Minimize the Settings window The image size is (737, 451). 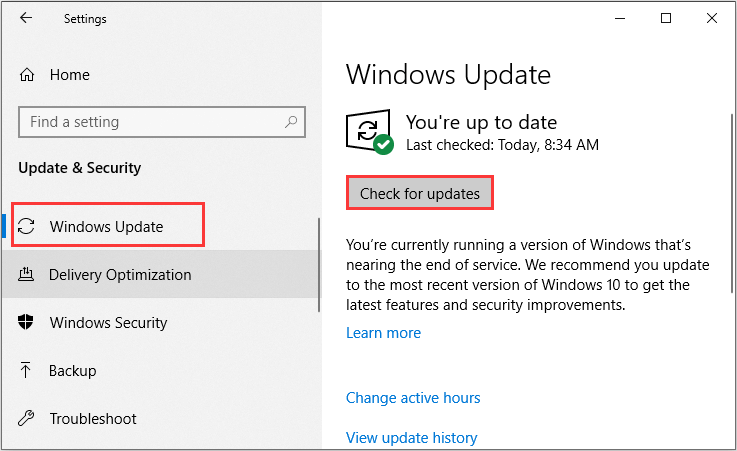(x=620, y=18)
